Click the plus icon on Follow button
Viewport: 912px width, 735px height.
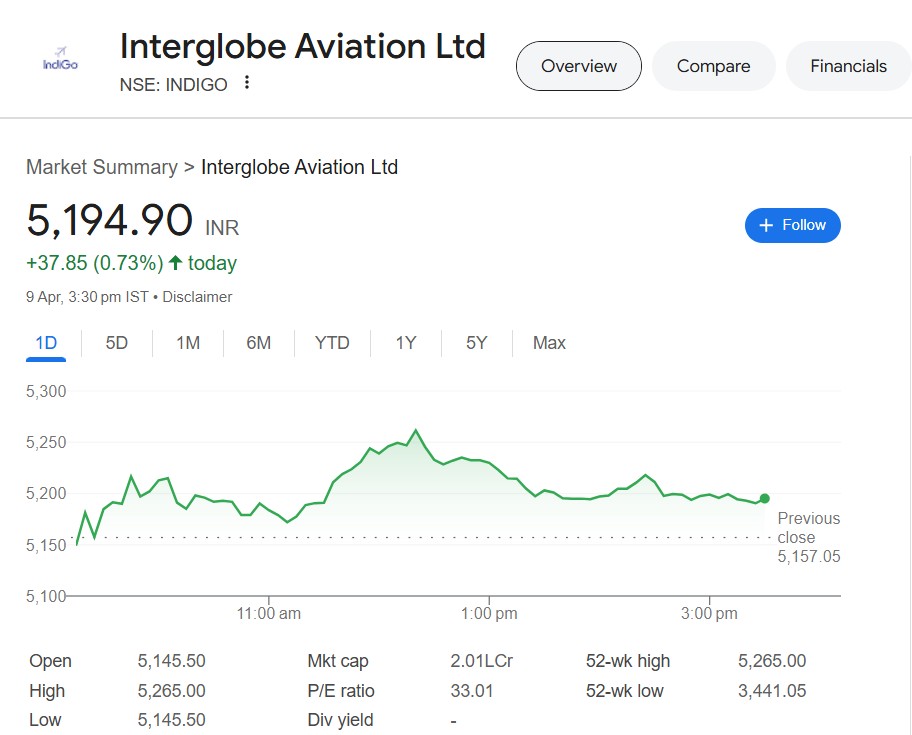(x=767, y=225)
